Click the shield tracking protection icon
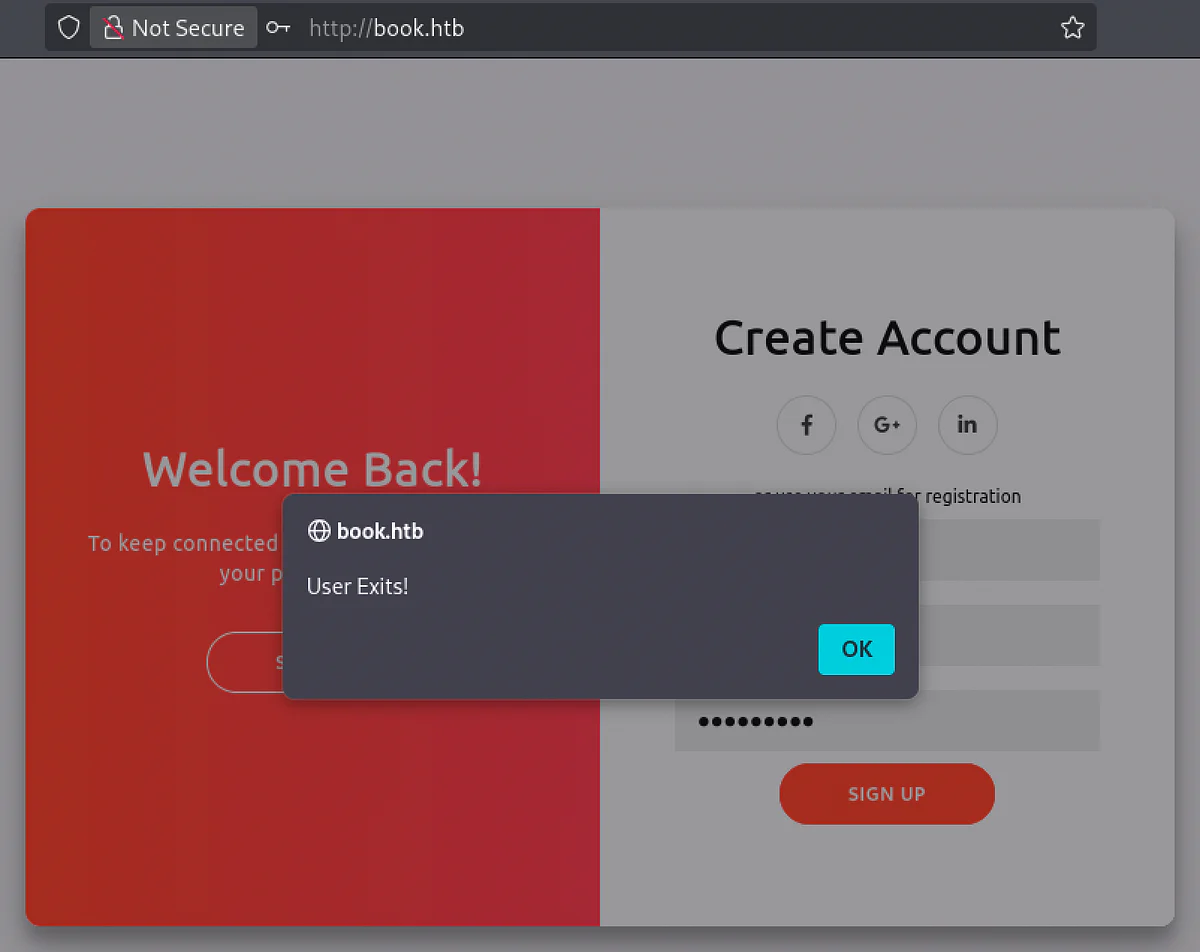The height and width of the screenshot is (952, 1200). point(68,28)
